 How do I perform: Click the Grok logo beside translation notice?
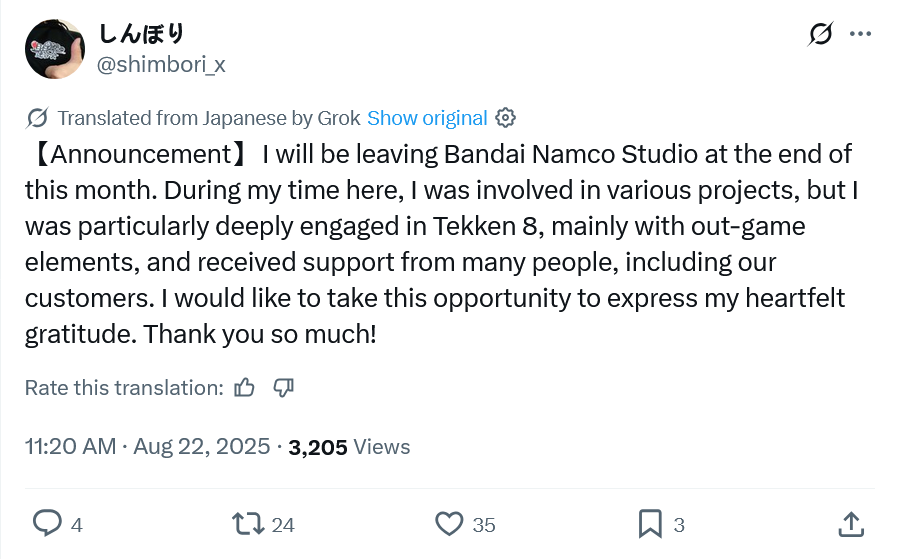(x=37, y=118)
